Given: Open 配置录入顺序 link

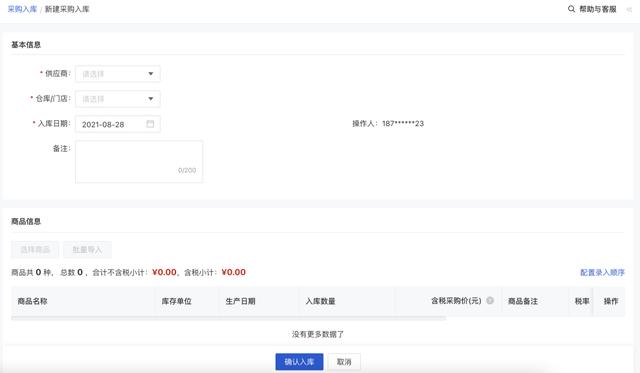Looking at the screenshot, I should click(602, 272).
